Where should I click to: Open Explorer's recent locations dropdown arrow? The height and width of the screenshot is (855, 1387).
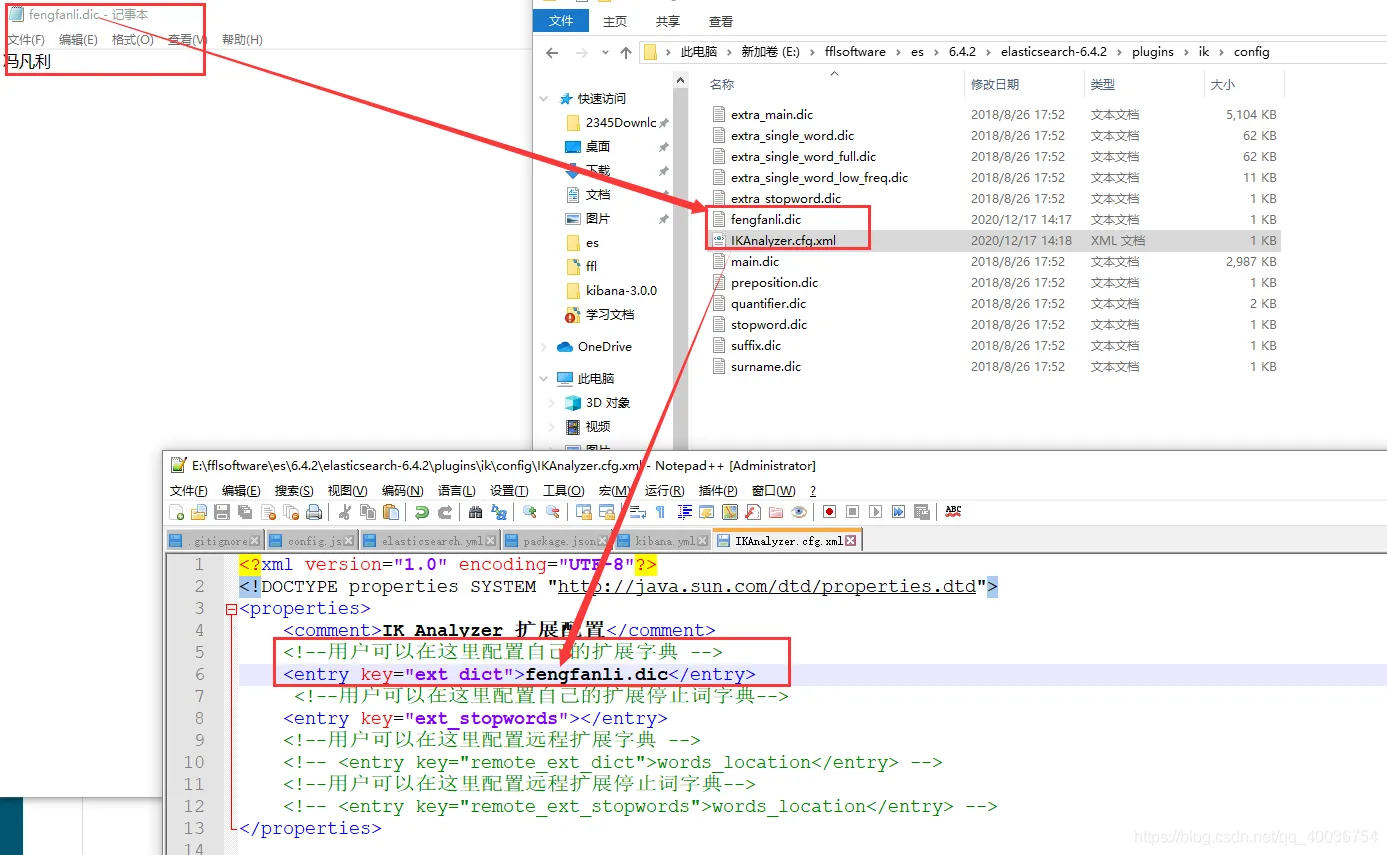point(604,52)
